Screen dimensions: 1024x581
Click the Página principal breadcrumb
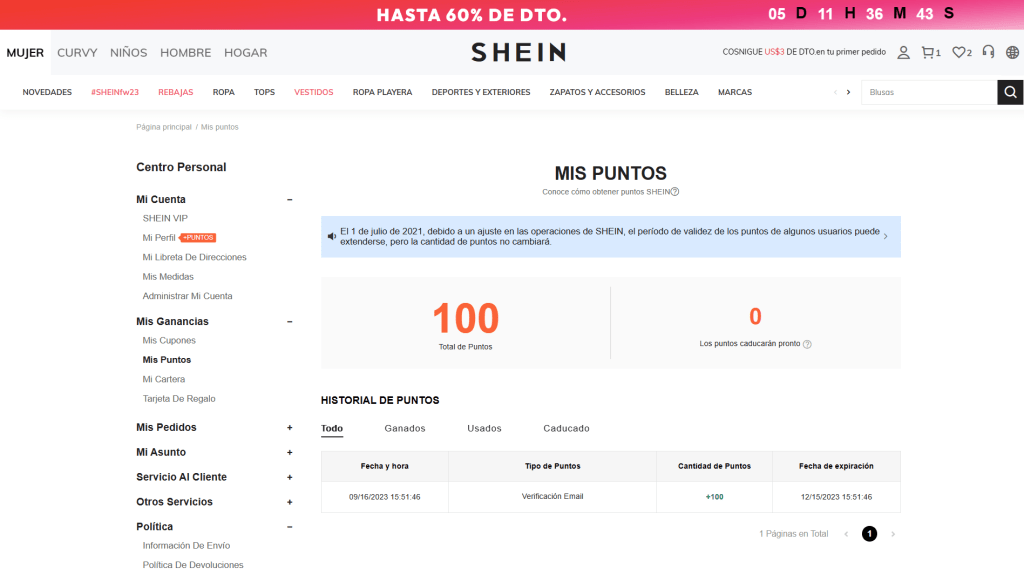164,127
